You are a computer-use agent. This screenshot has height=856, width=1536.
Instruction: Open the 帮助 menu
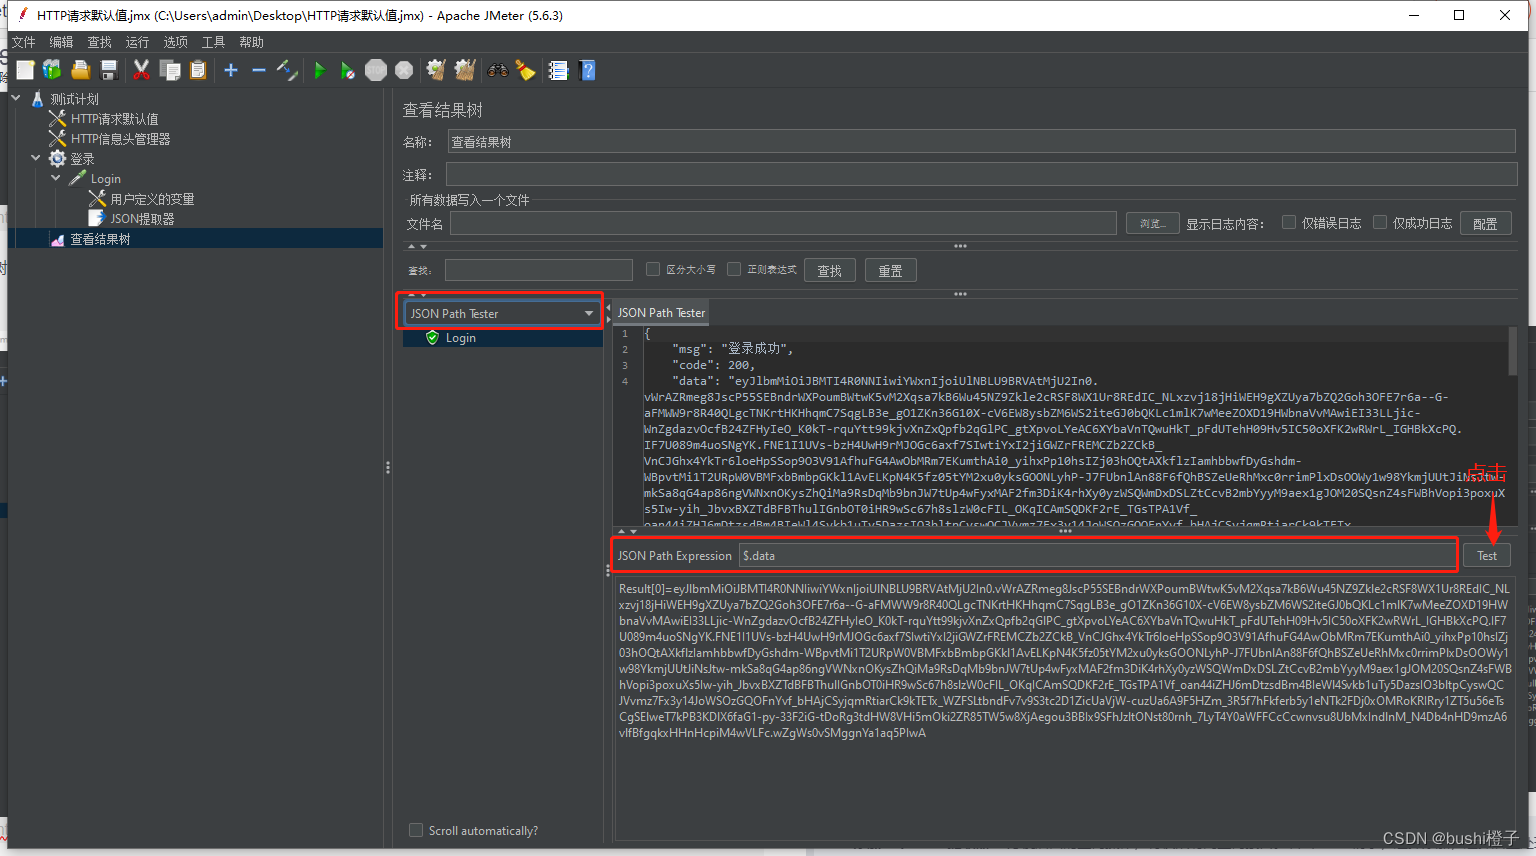[251, 42]
